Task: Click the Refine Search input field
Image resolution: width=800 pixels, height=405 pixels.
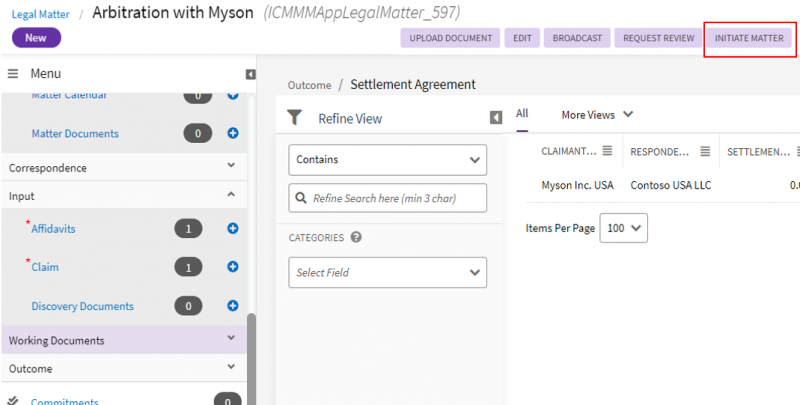Action: coord(388,198)
